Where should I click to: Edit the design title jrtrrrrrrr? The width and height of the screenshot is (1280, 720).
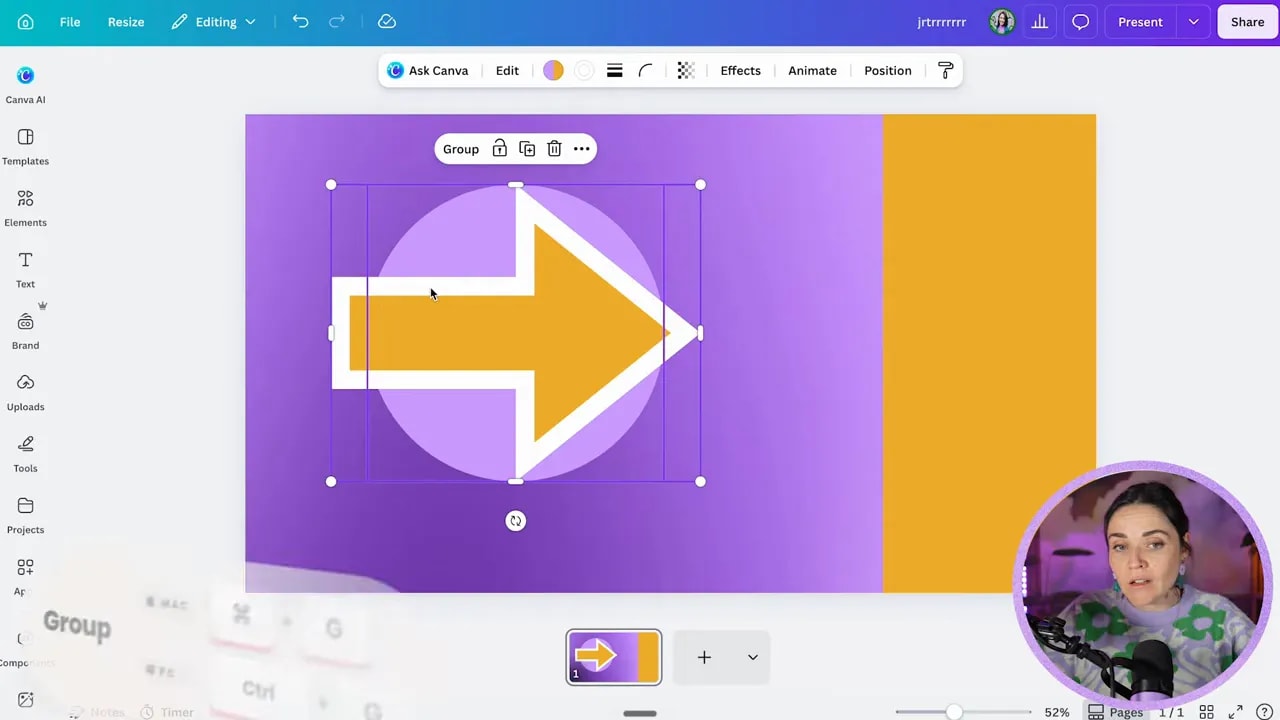(x=941, y=22)
